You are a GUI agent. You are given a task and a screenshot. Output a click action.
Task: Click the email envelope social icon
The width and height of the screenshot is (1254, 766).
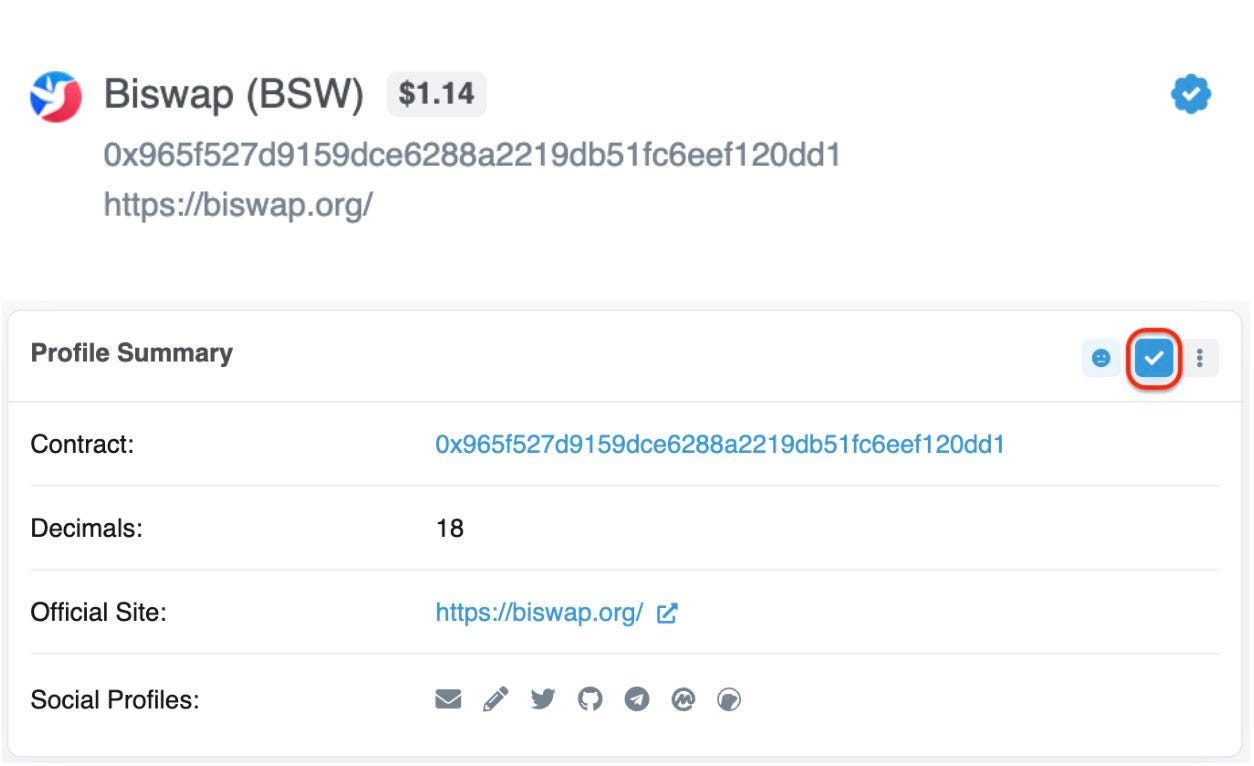coord(448,699)
